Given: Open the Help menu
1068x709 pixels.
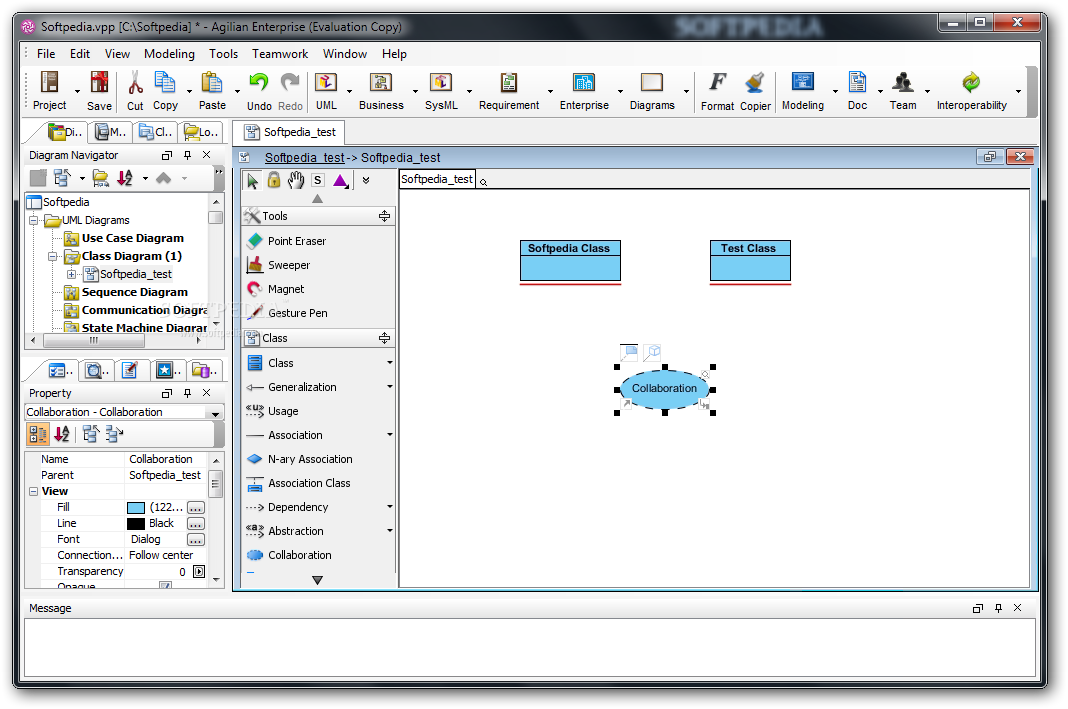Looking at the screenshot, I should click(394, 54).
